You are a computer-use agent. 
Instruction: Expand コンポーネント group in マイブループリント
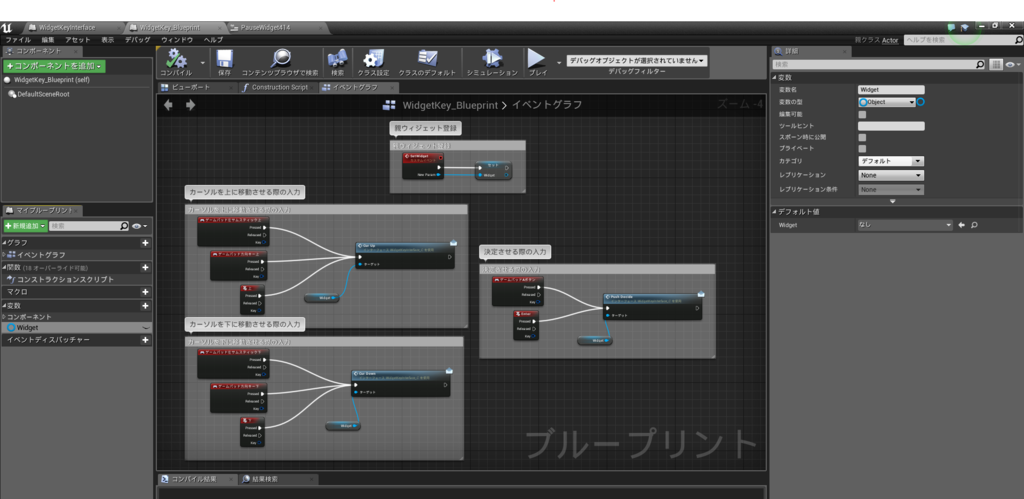coord(4,317)
